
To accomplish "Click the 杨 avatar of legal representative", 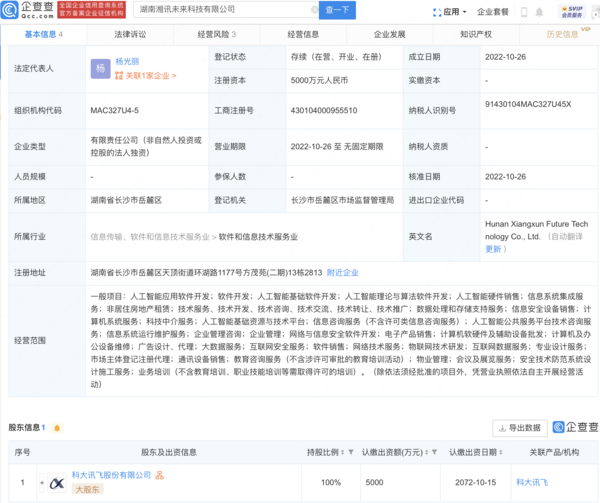I will click(x=100, y=69).
